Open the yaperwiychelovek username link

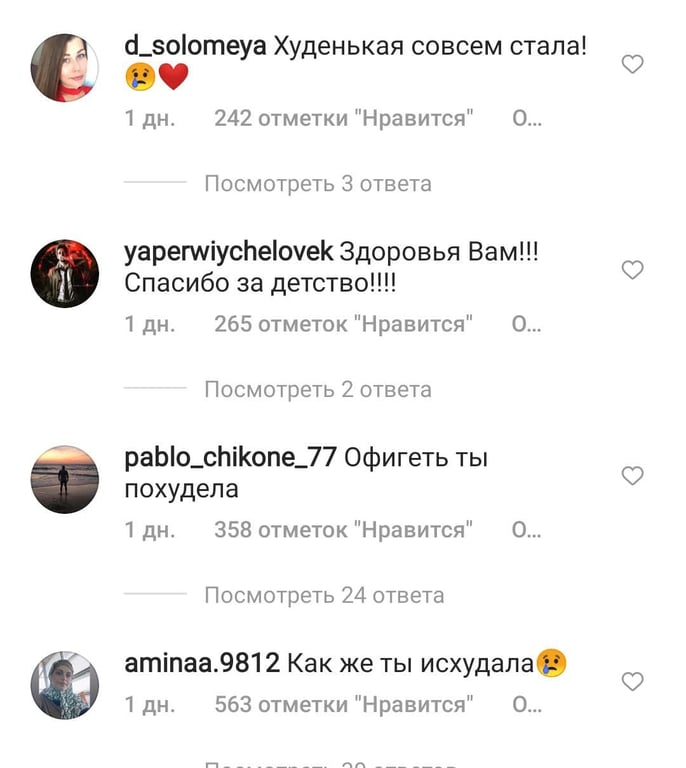(229, 252)
